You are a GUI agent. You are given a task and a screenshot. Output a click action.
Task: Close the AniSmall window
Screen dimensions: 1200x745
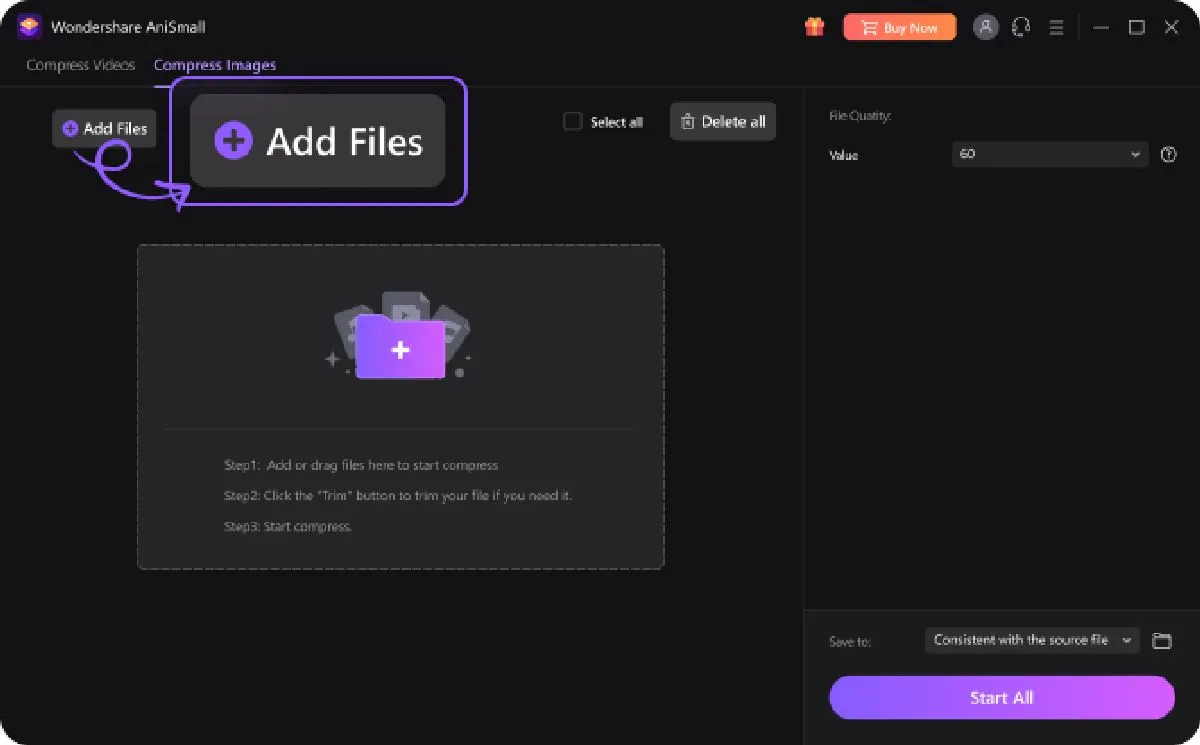(x=1172, y=28)
